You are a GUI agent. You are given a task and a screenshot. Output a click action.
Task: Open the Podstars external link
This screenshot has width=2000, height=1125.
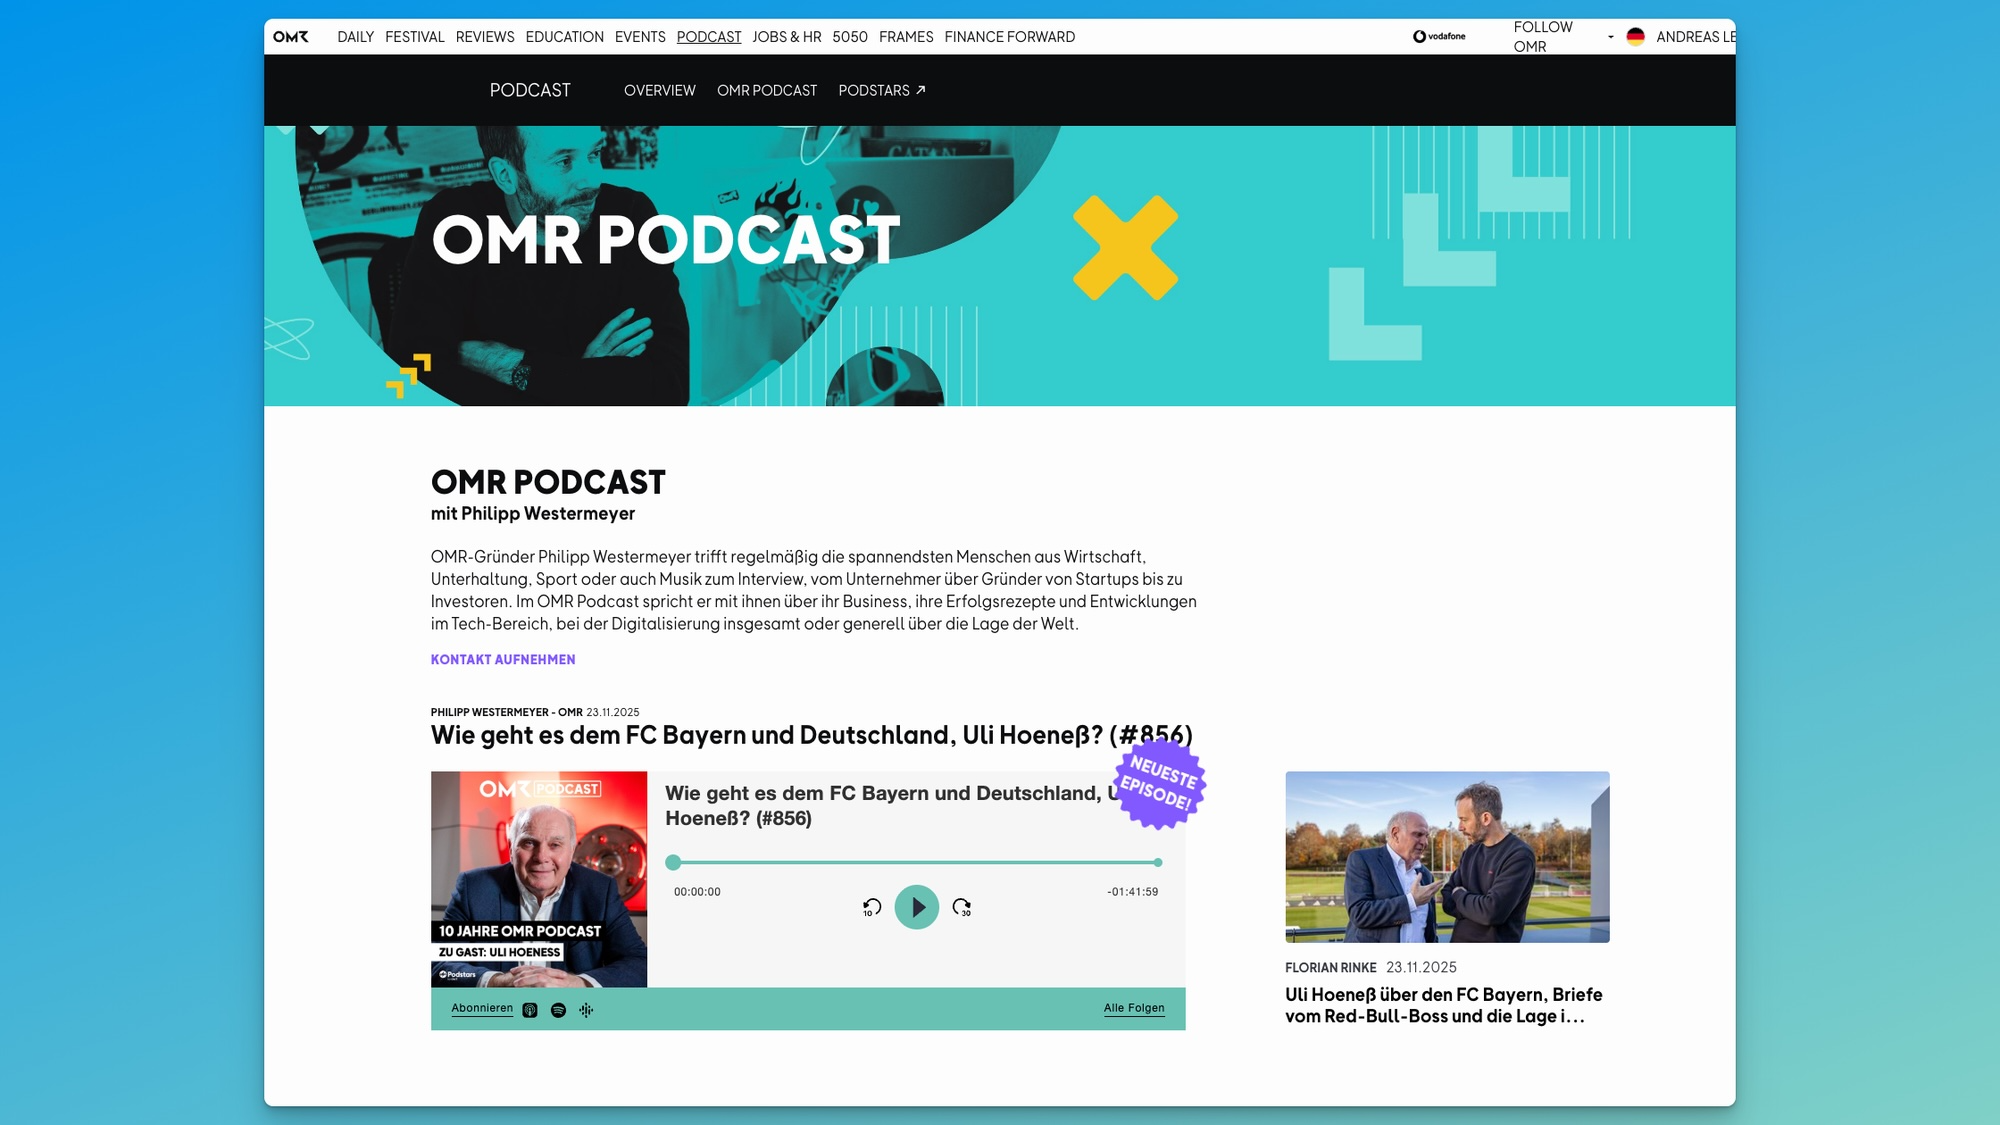click(x=881, y=90)
